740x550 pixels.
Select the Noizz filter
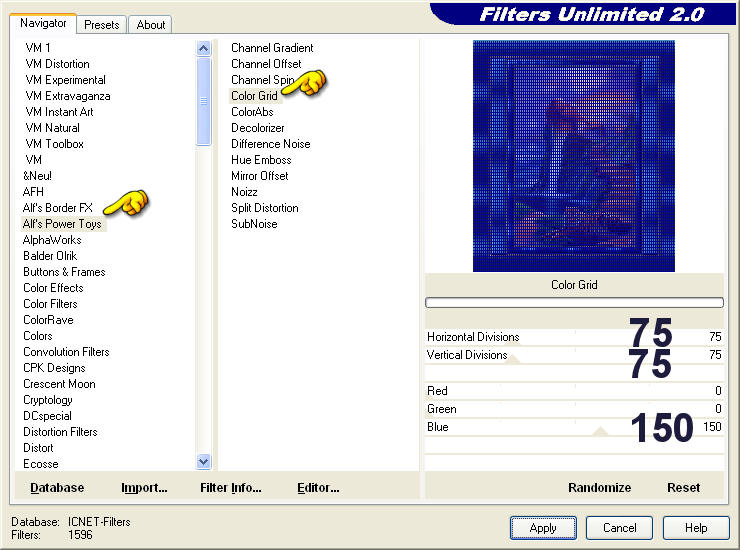244,192
